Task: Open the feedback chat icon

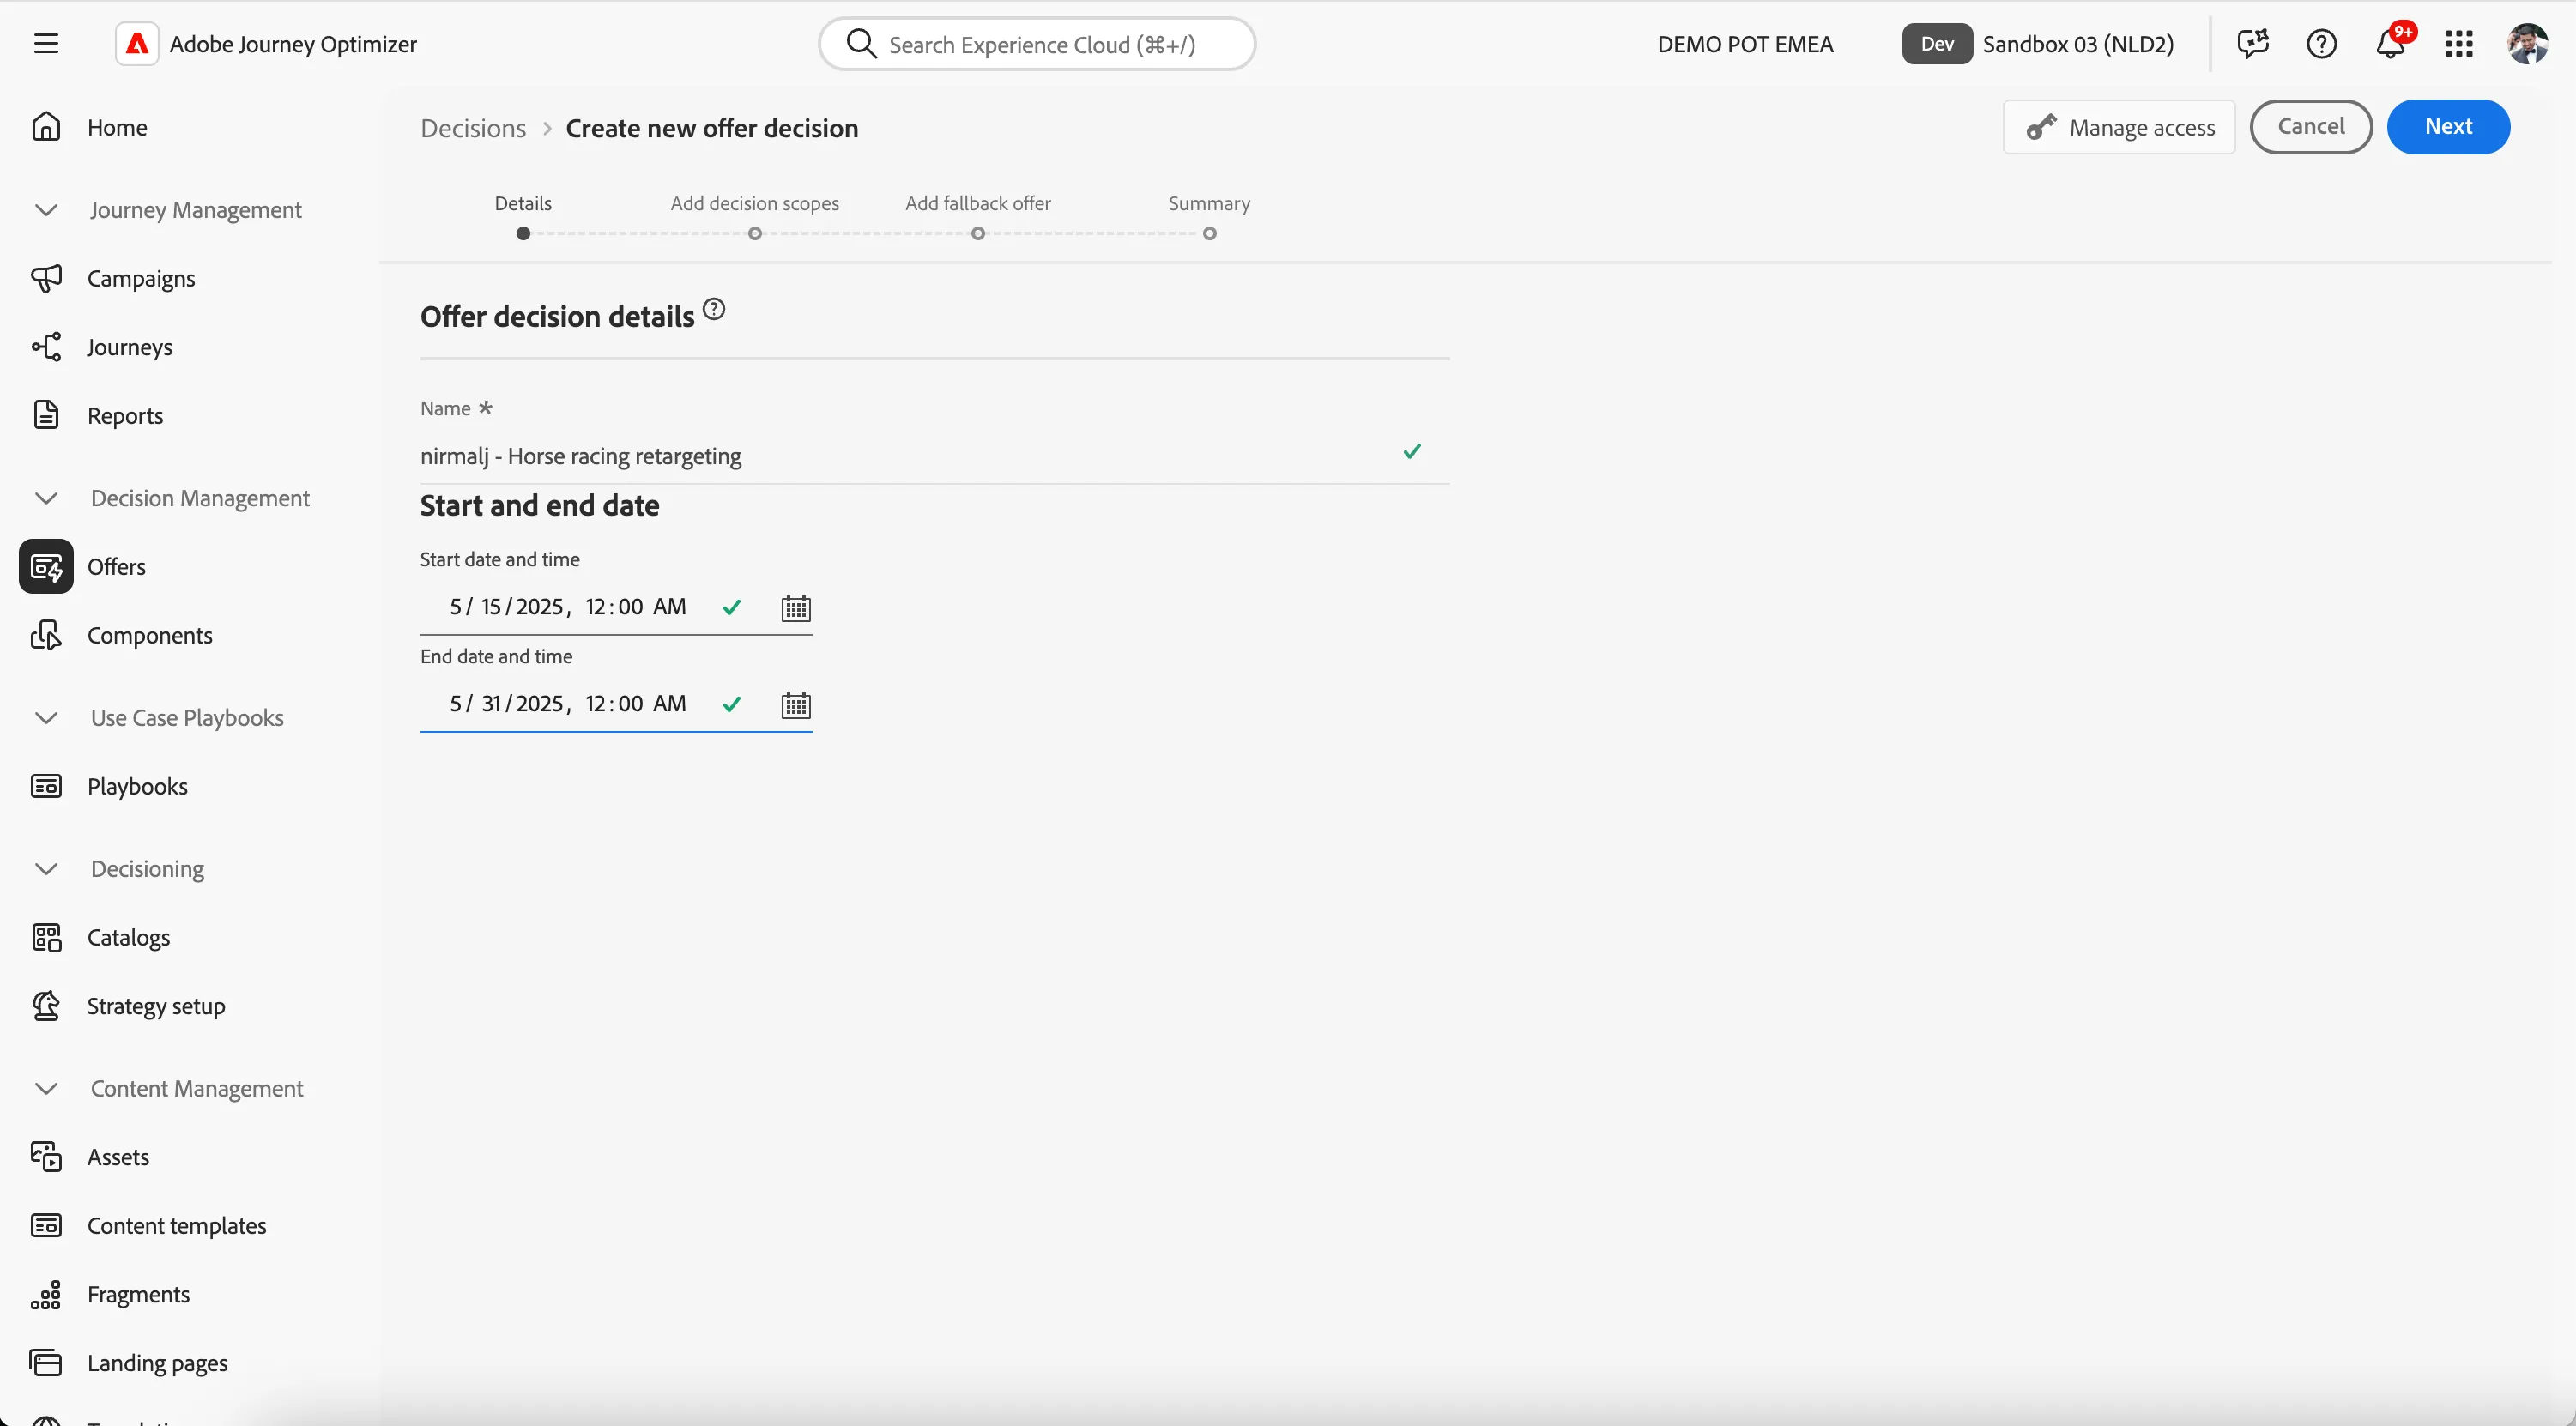Action: point(2253,44)
